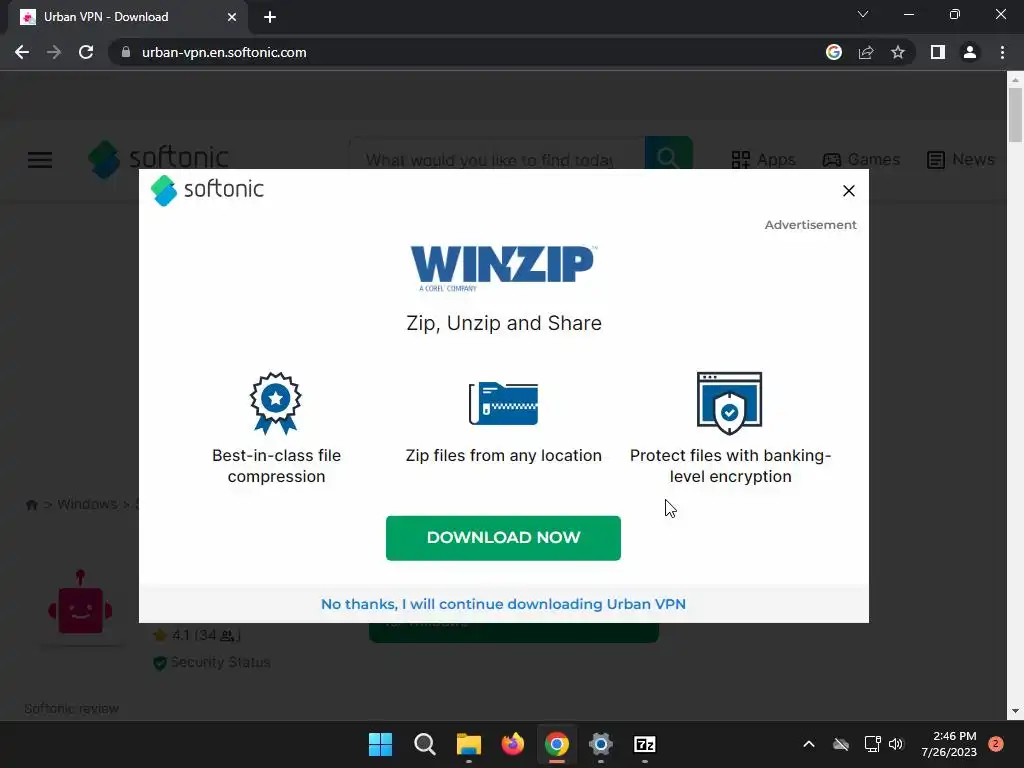
Task: Reload the current page
Action: click(x=86, y=52)
